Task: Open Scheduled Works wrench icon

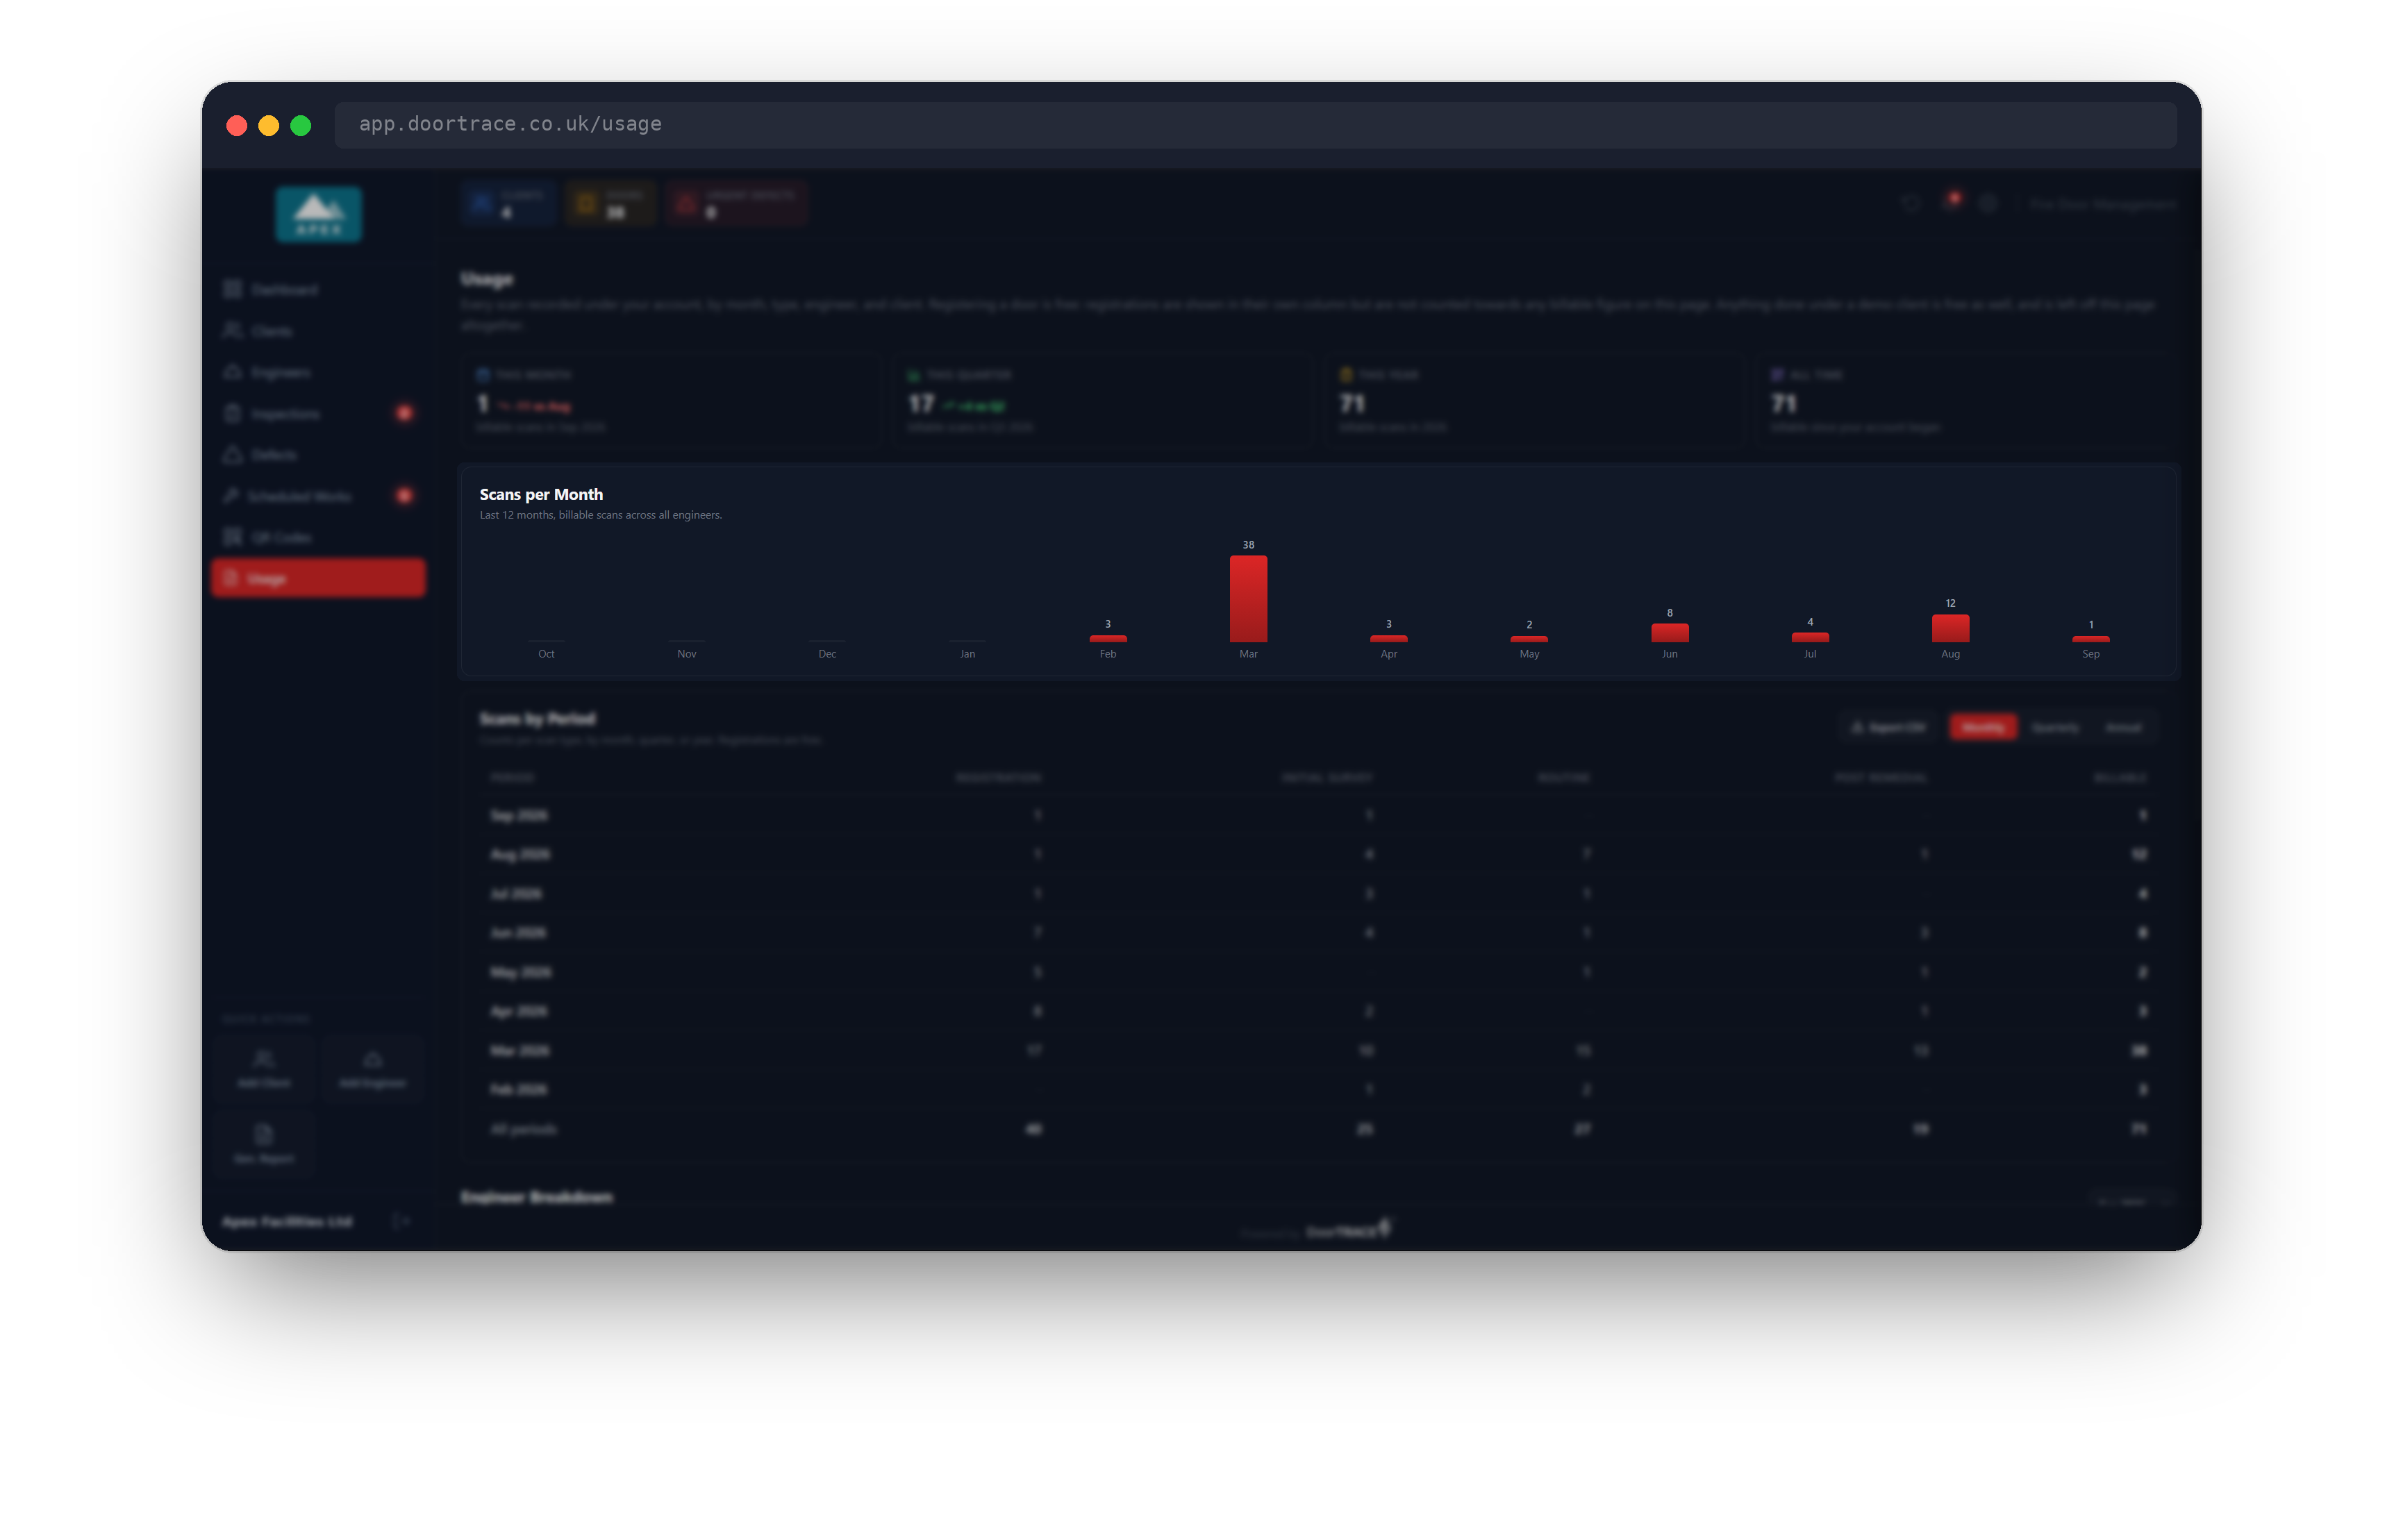Action: click(232, 496)
